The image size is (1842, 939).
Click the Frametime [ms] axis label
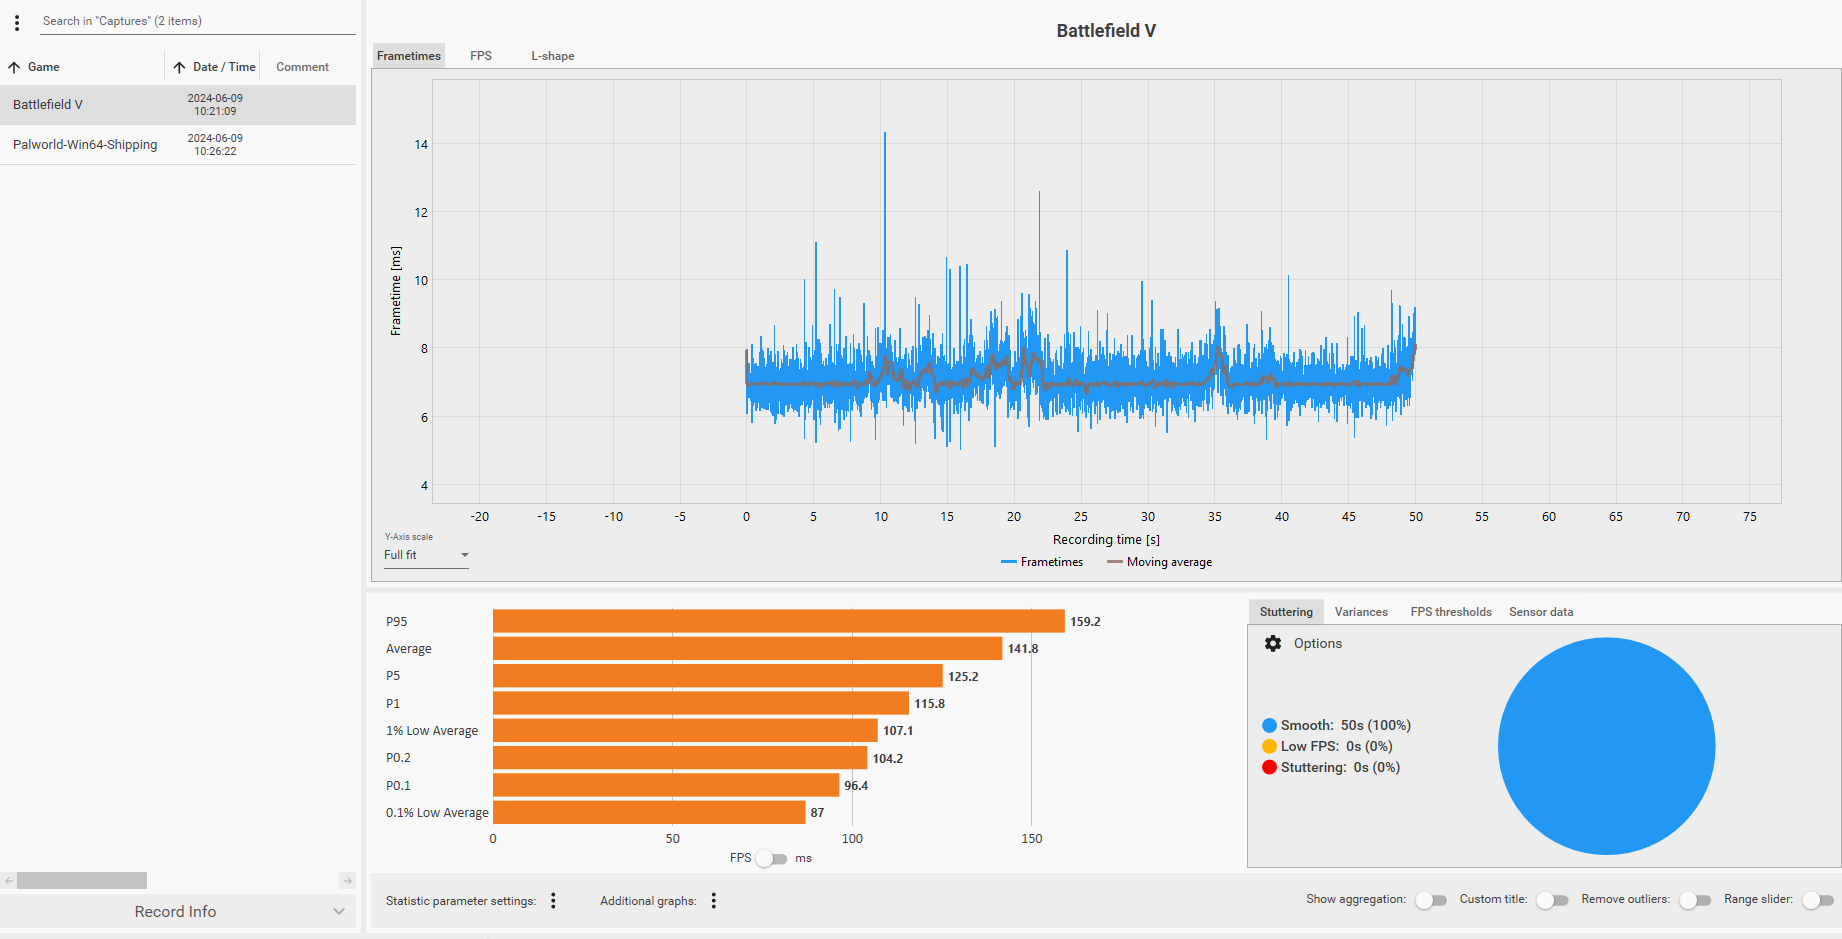click(396, 291)
